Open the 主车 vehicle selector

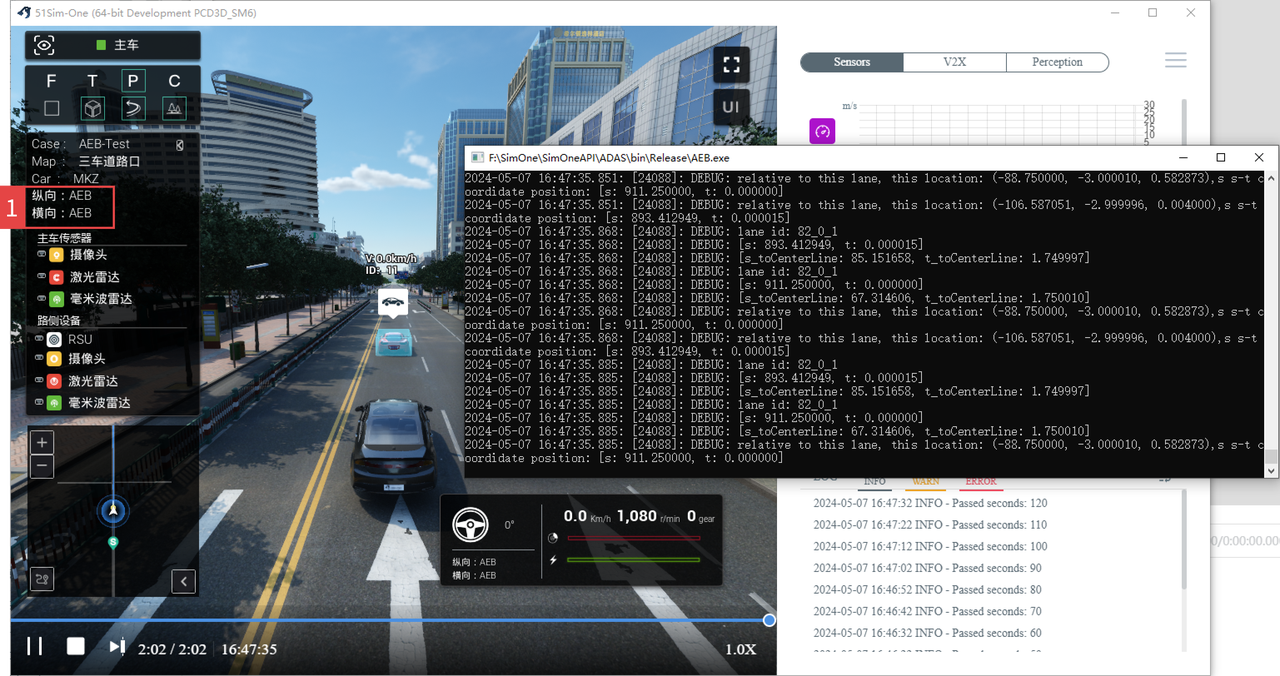[x=117, y=46]
